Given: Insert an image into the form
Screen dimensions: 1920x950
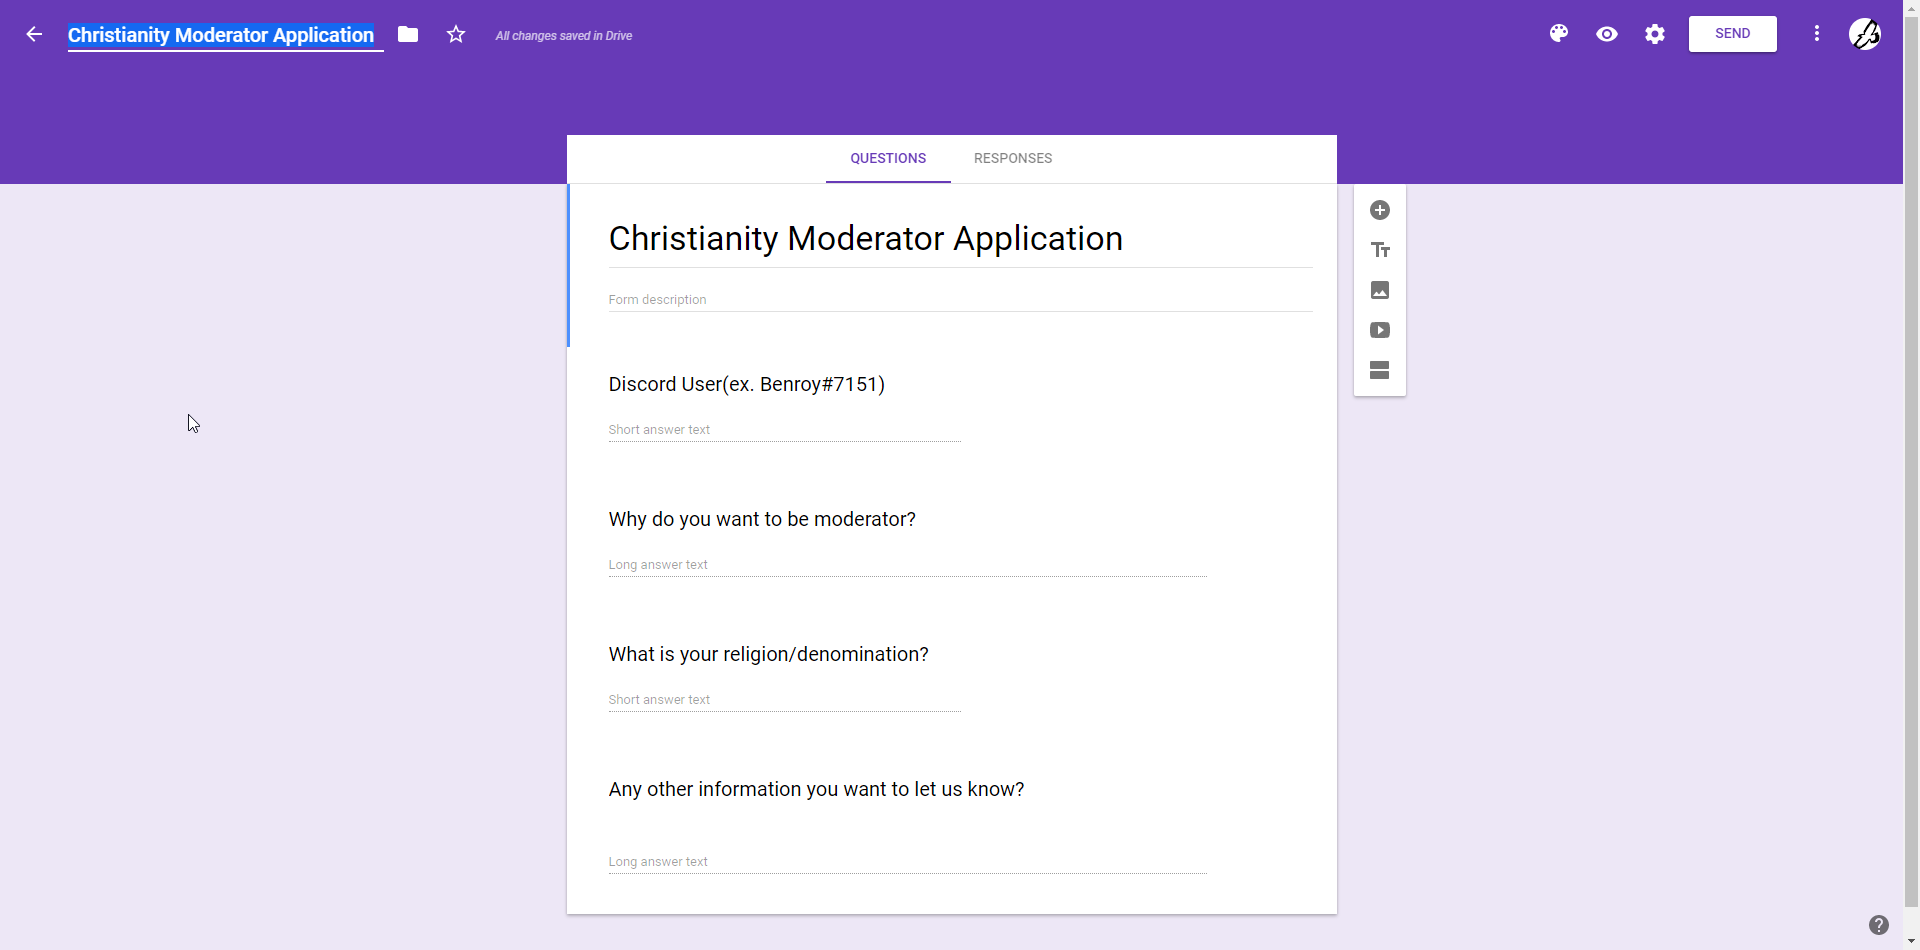Looking at the screenshot, I should tap(1380, 290).
